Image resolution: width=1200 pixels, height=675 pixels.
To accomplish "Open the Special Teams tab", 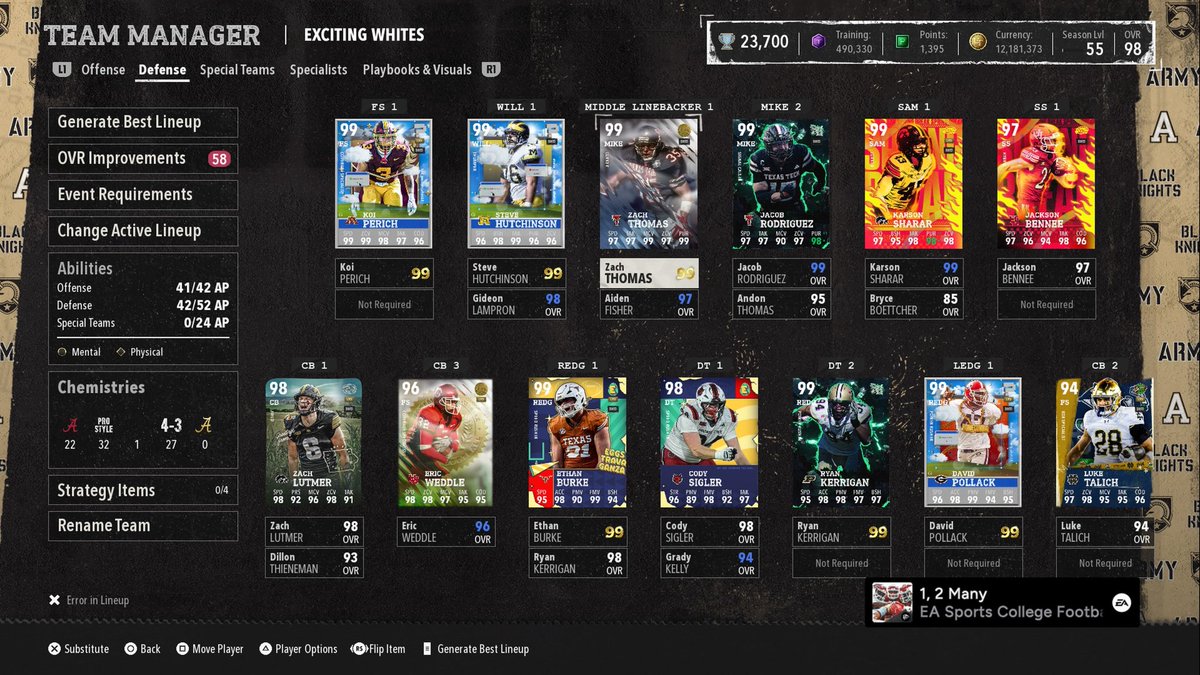I will click(237, 70).
